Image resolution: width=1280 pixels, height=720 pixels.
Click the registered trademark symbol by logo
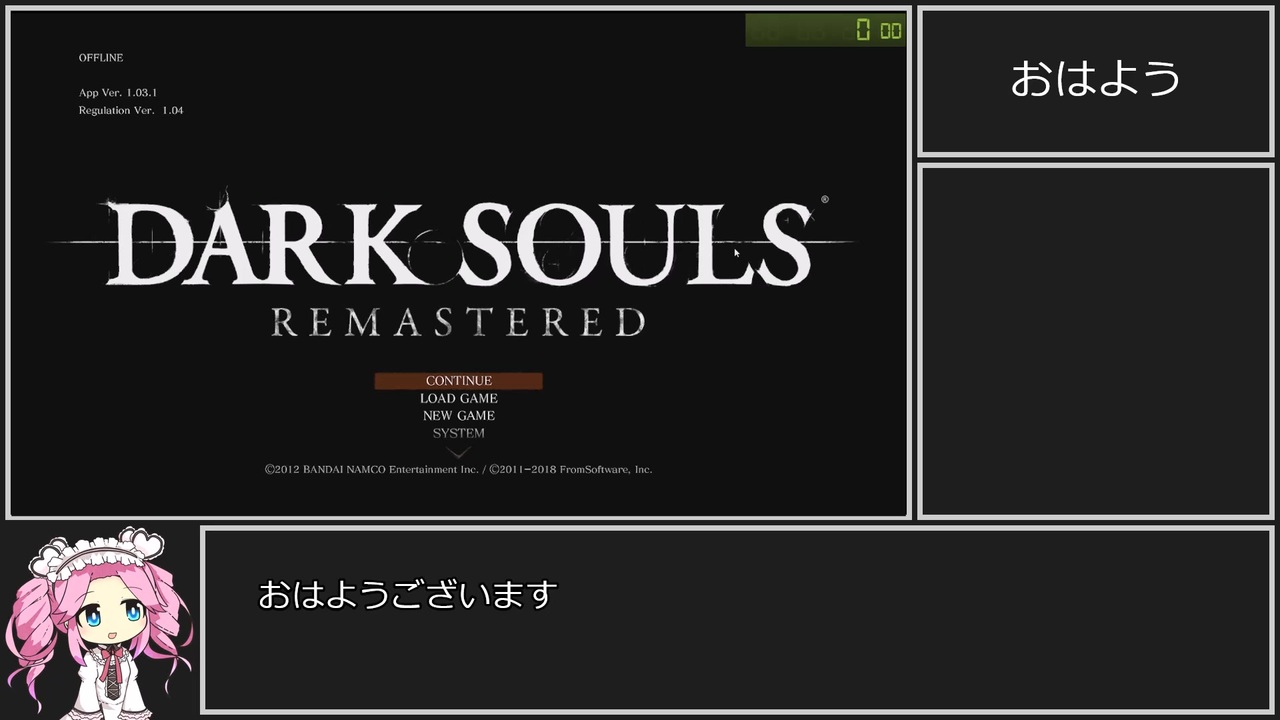[824, 200]
